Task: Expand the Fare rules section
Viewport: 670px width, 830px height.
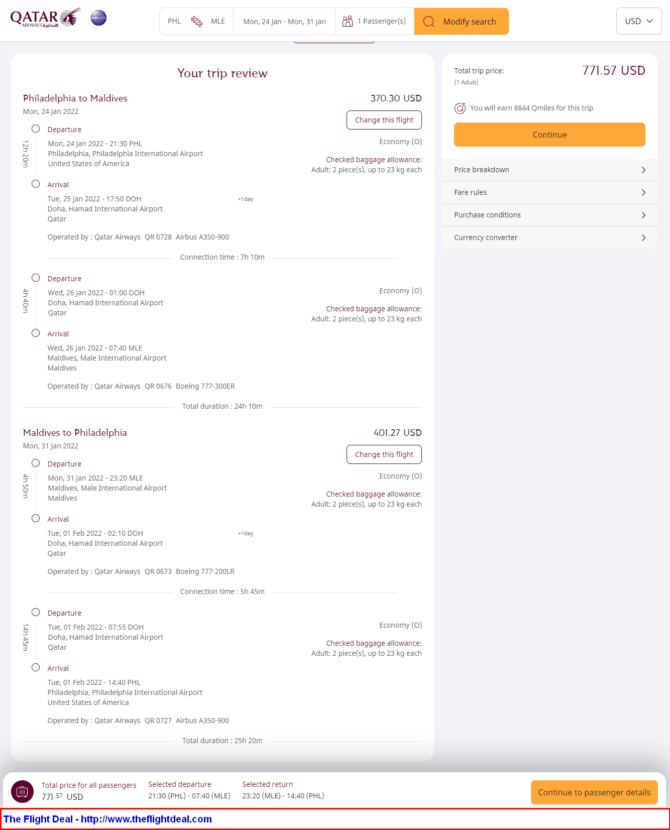Action: 549,193
